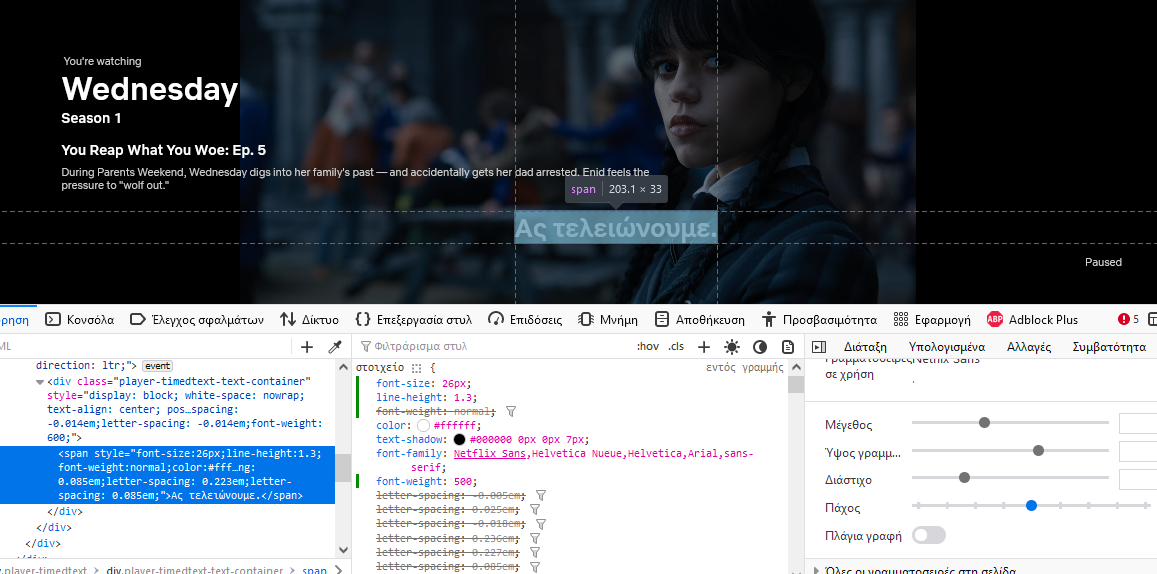Click filter icon beside letter-spacing: 0.025em
1157x574 pixels.
535,509
